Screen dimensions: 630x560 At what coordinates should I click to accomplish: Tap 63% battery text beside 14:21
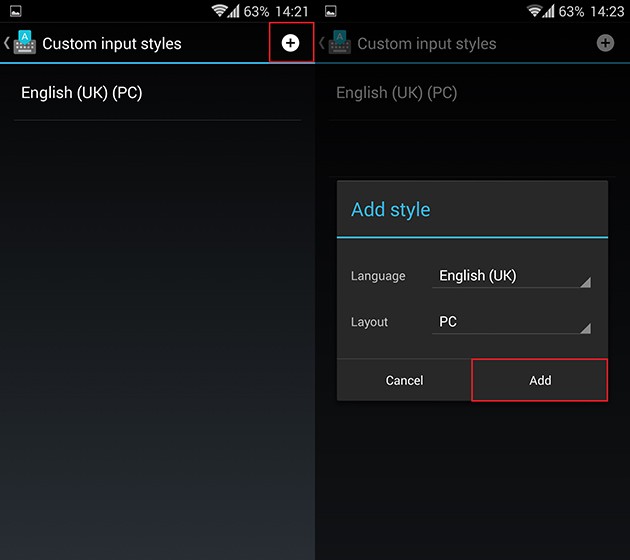(256, 11)
